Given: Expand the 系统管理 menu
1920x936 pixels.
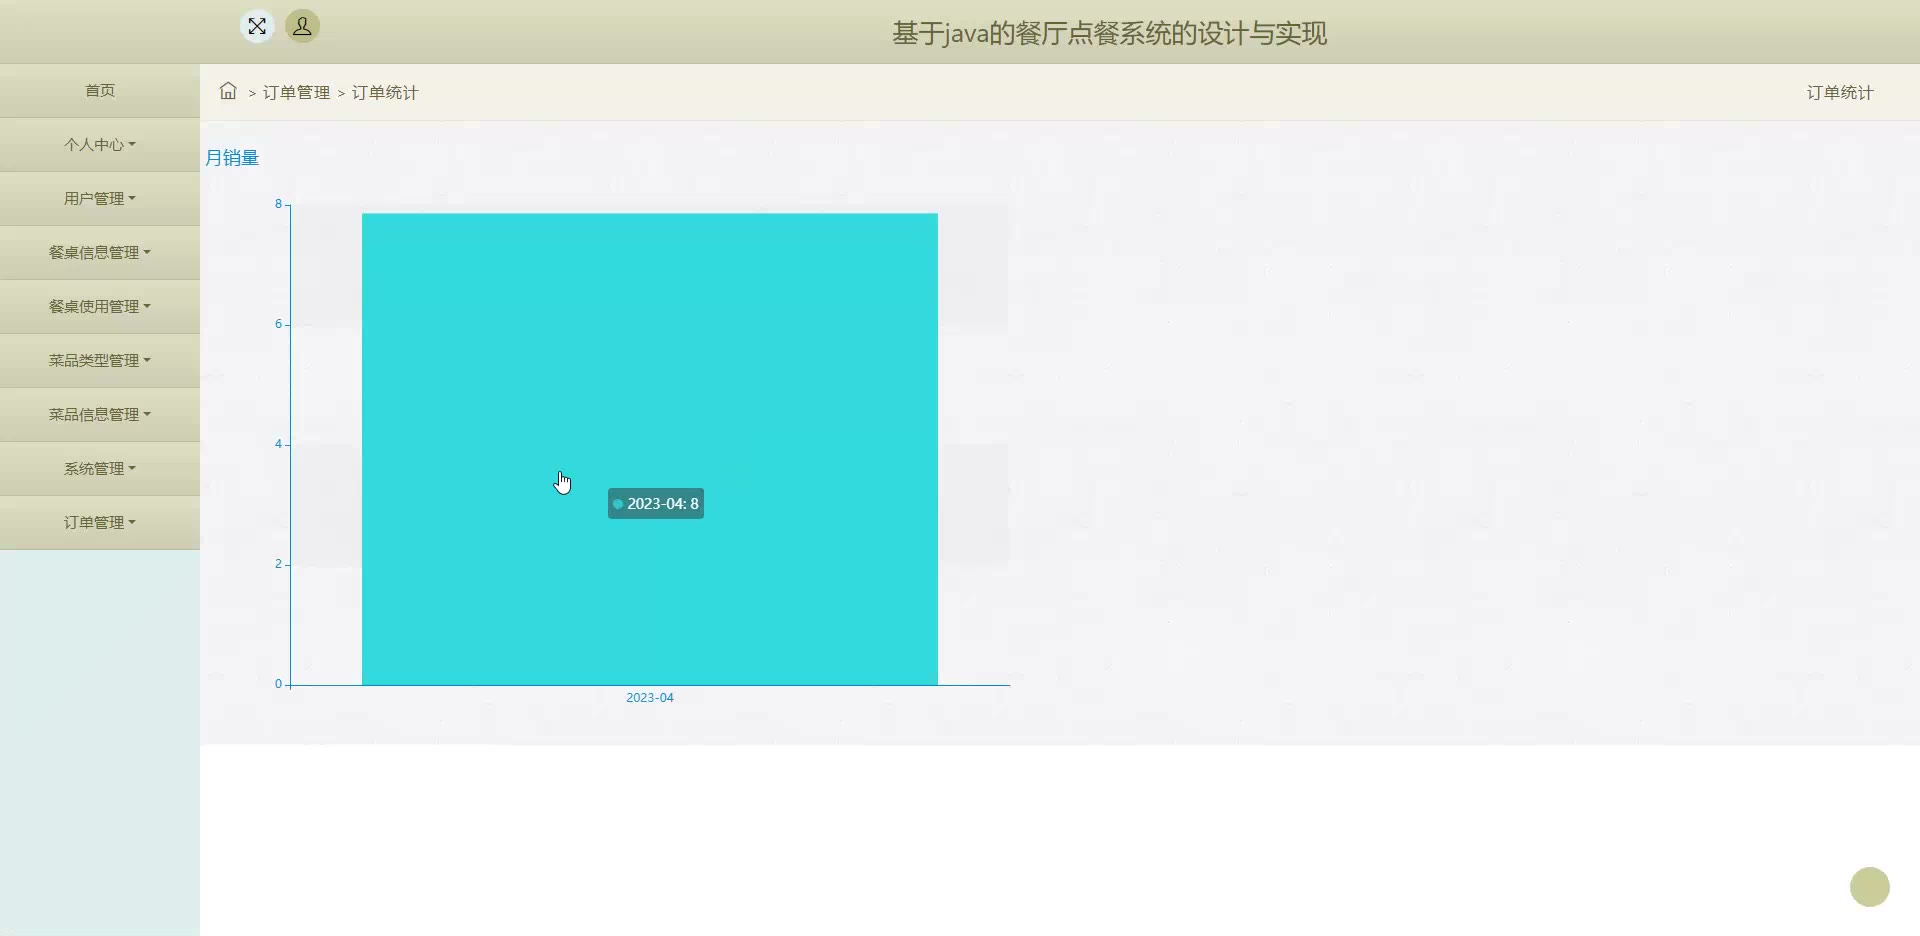Looking at the screenshot, I should point(100,469).
